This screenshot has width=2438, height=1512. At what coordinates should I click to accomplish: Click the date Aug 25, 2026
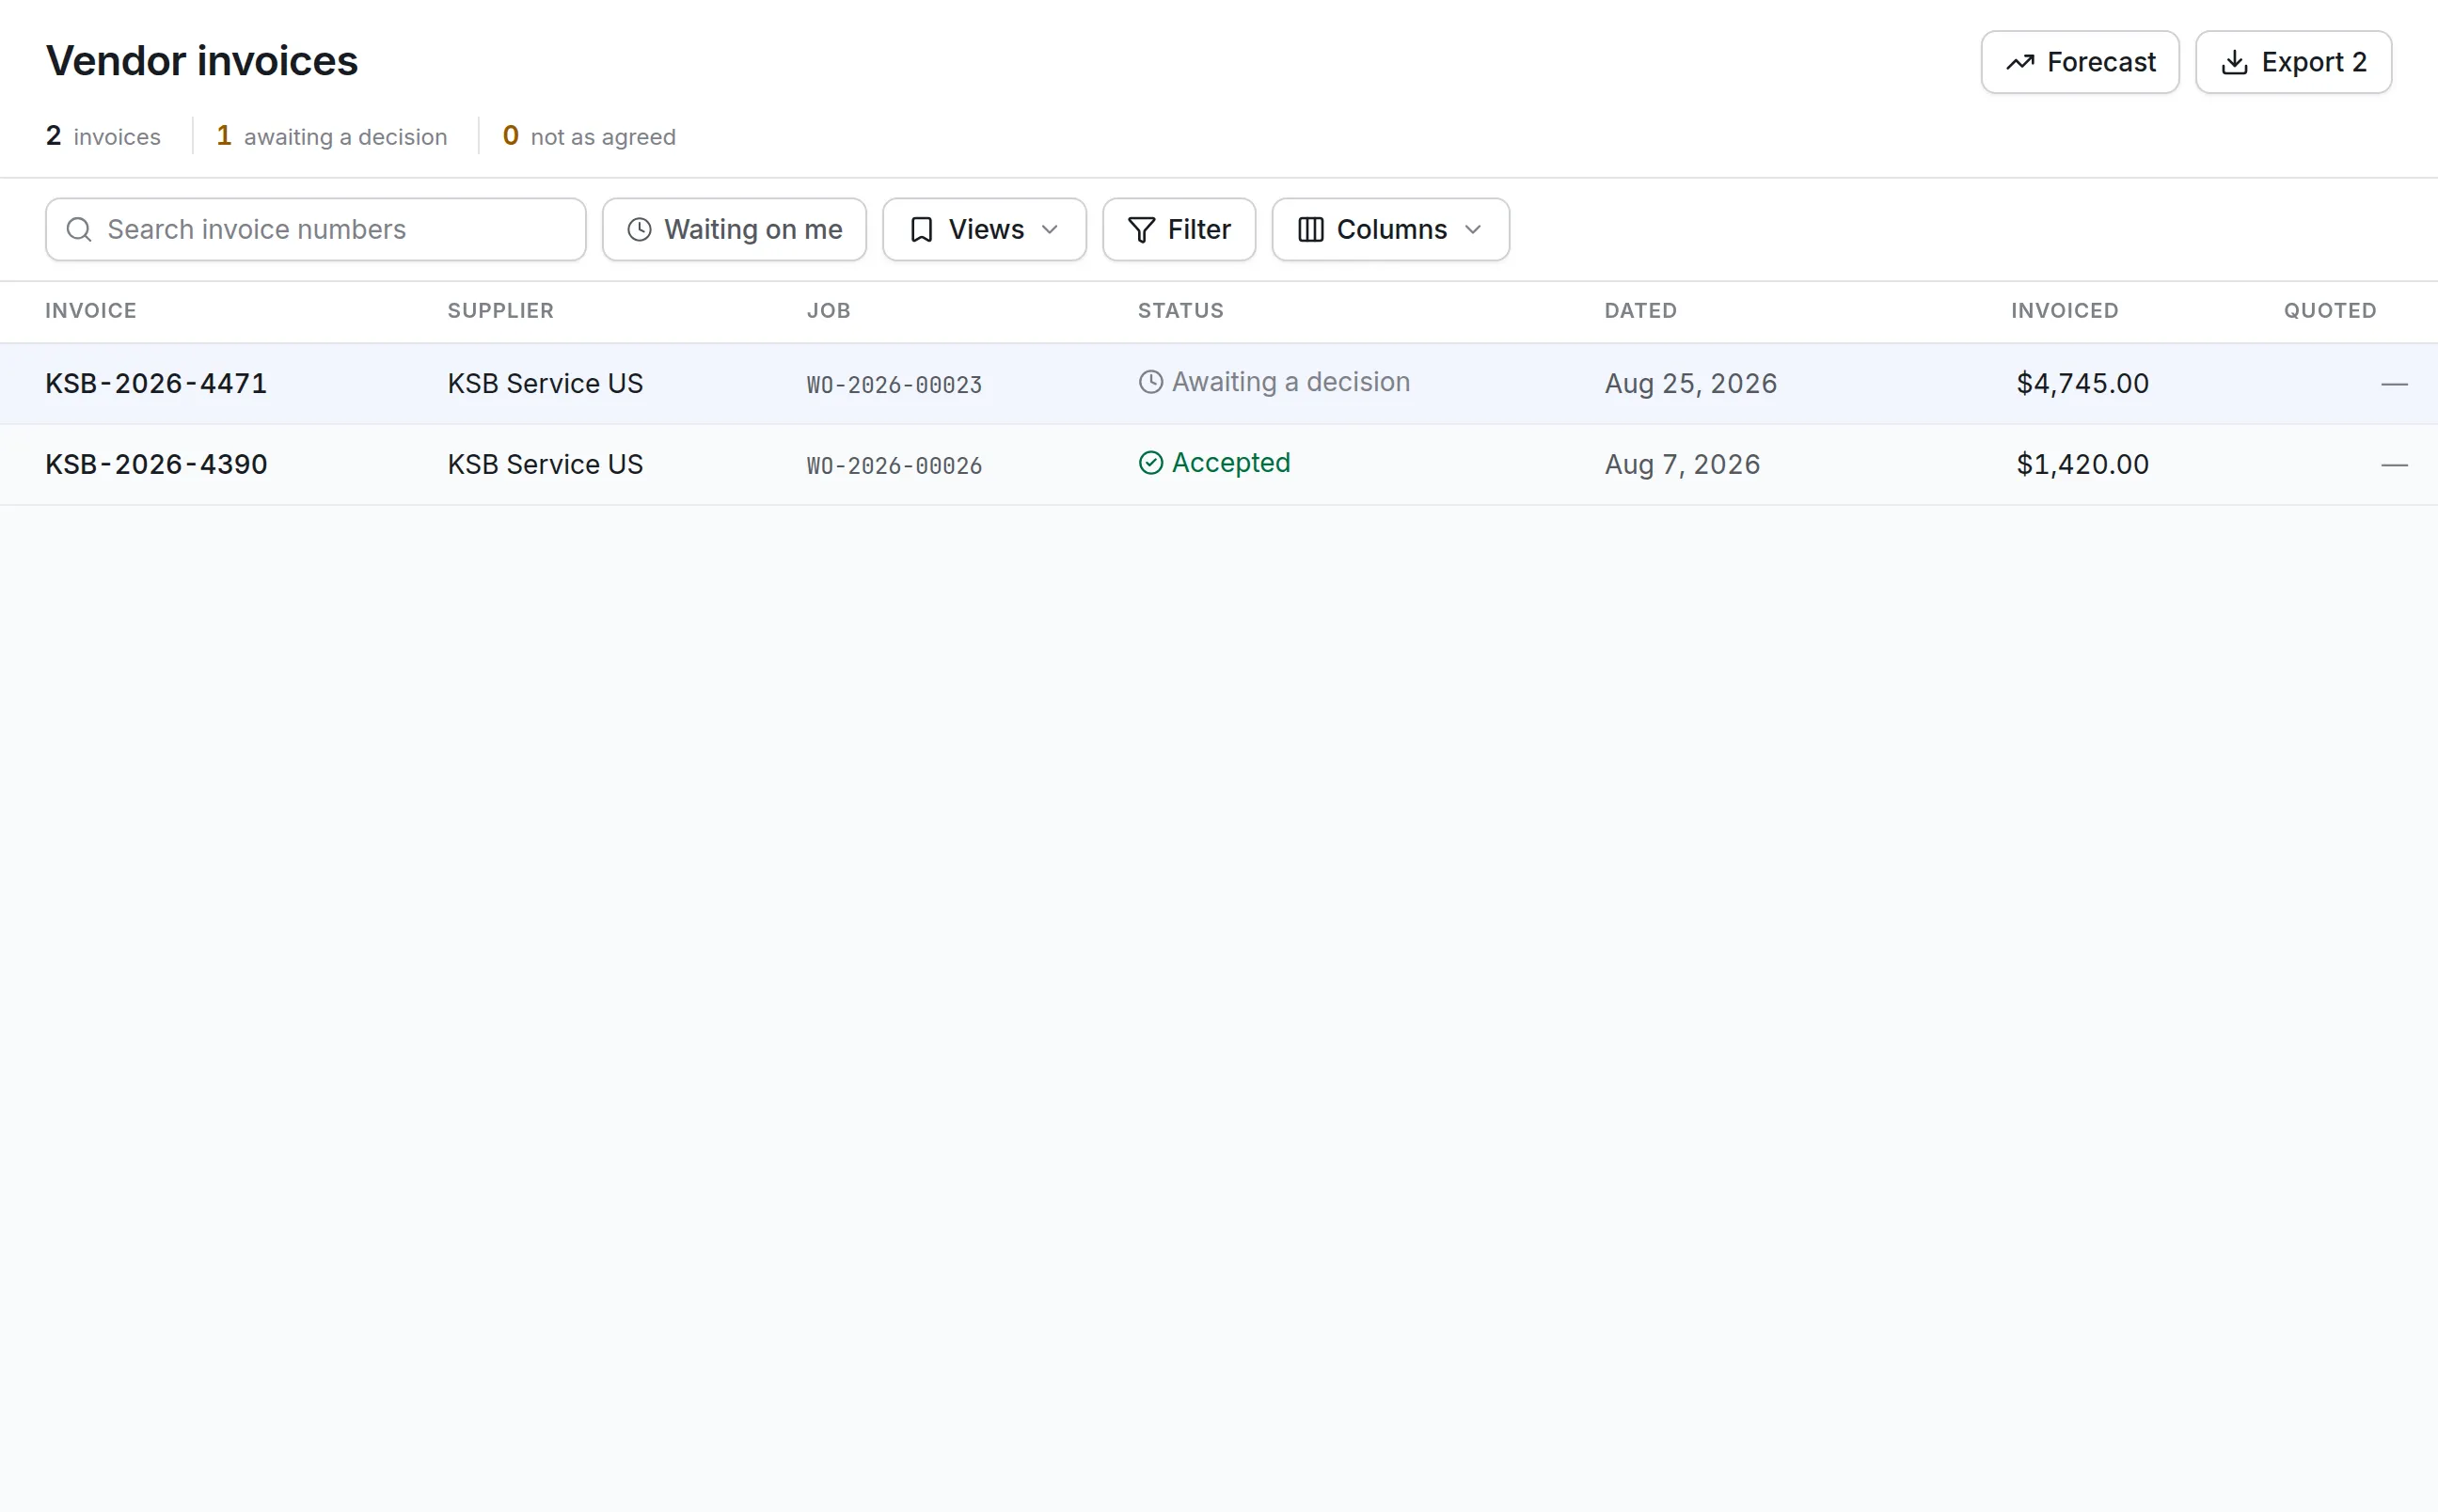(1690, 383)
